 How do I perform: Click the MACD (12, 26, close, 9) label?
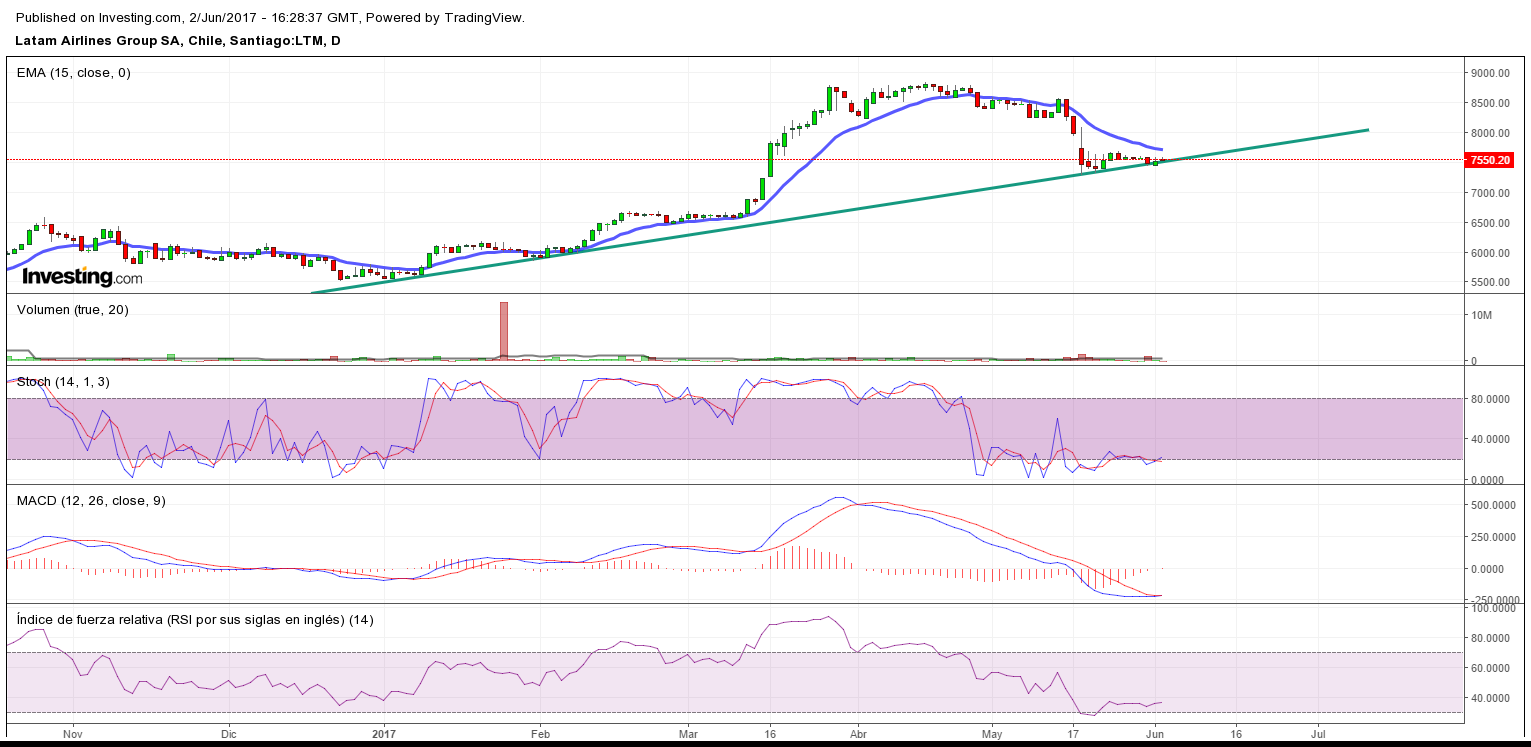91,500
